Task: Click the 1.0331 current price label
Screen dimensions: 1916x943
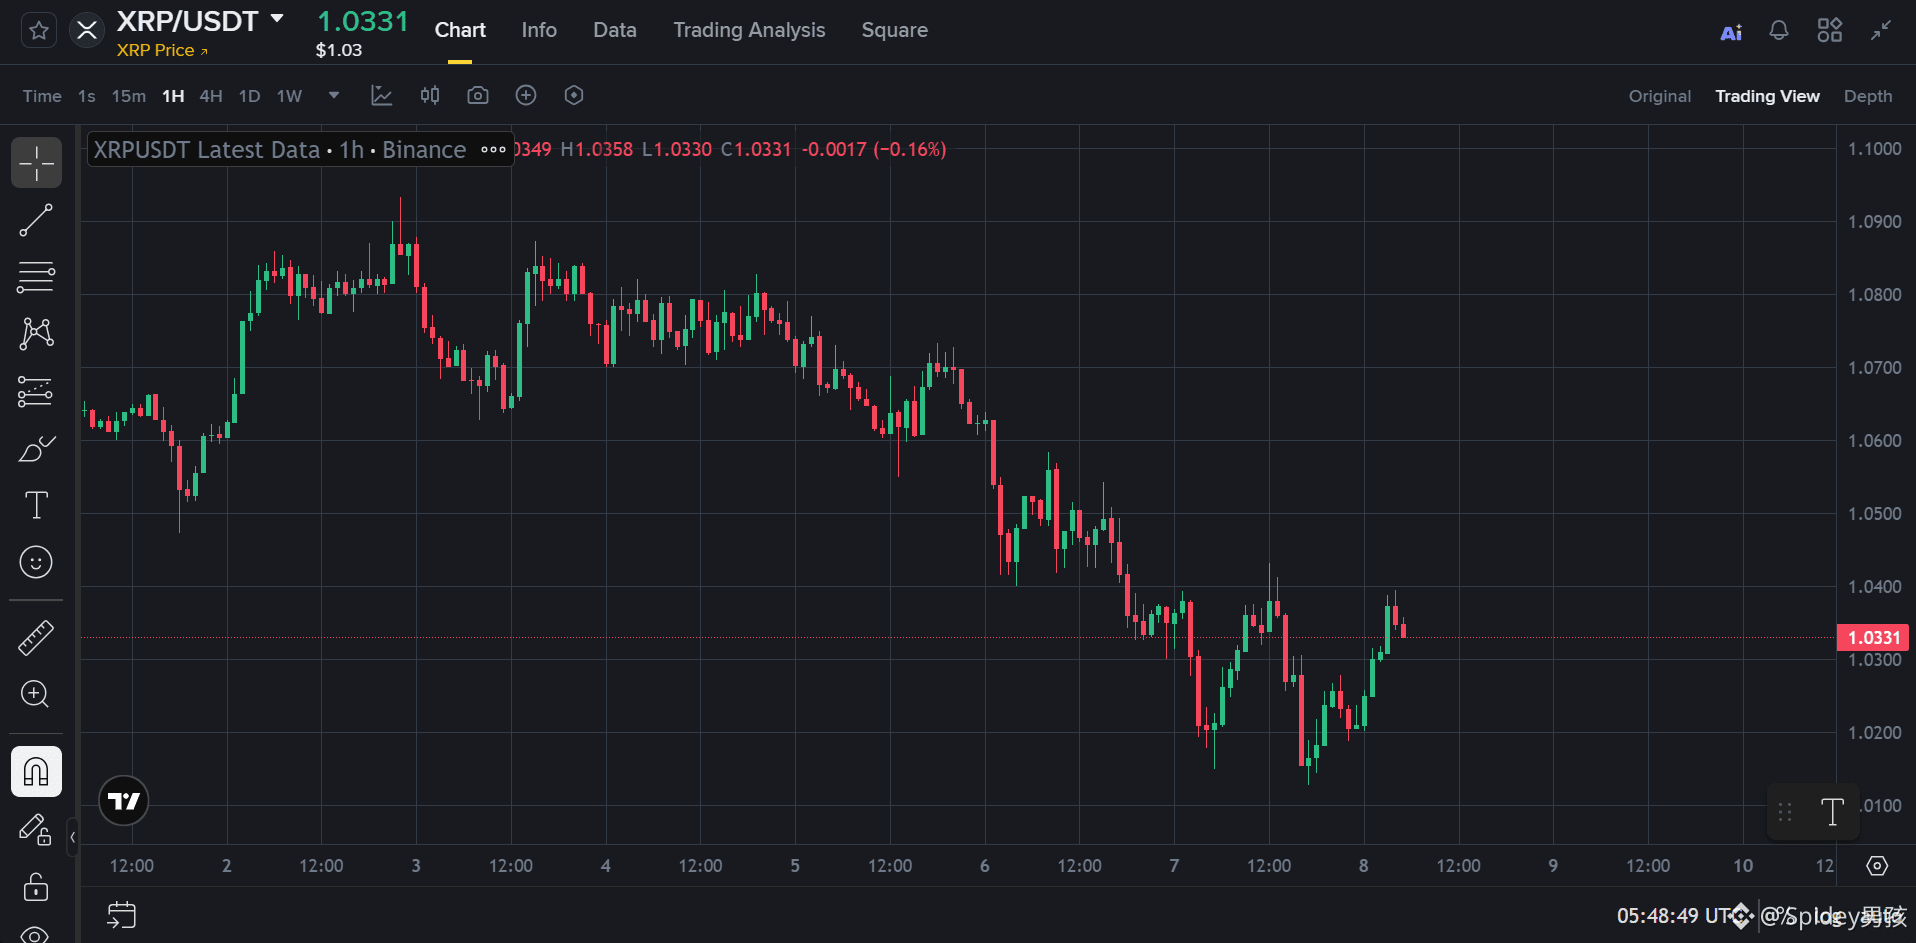Action: 1873,638
